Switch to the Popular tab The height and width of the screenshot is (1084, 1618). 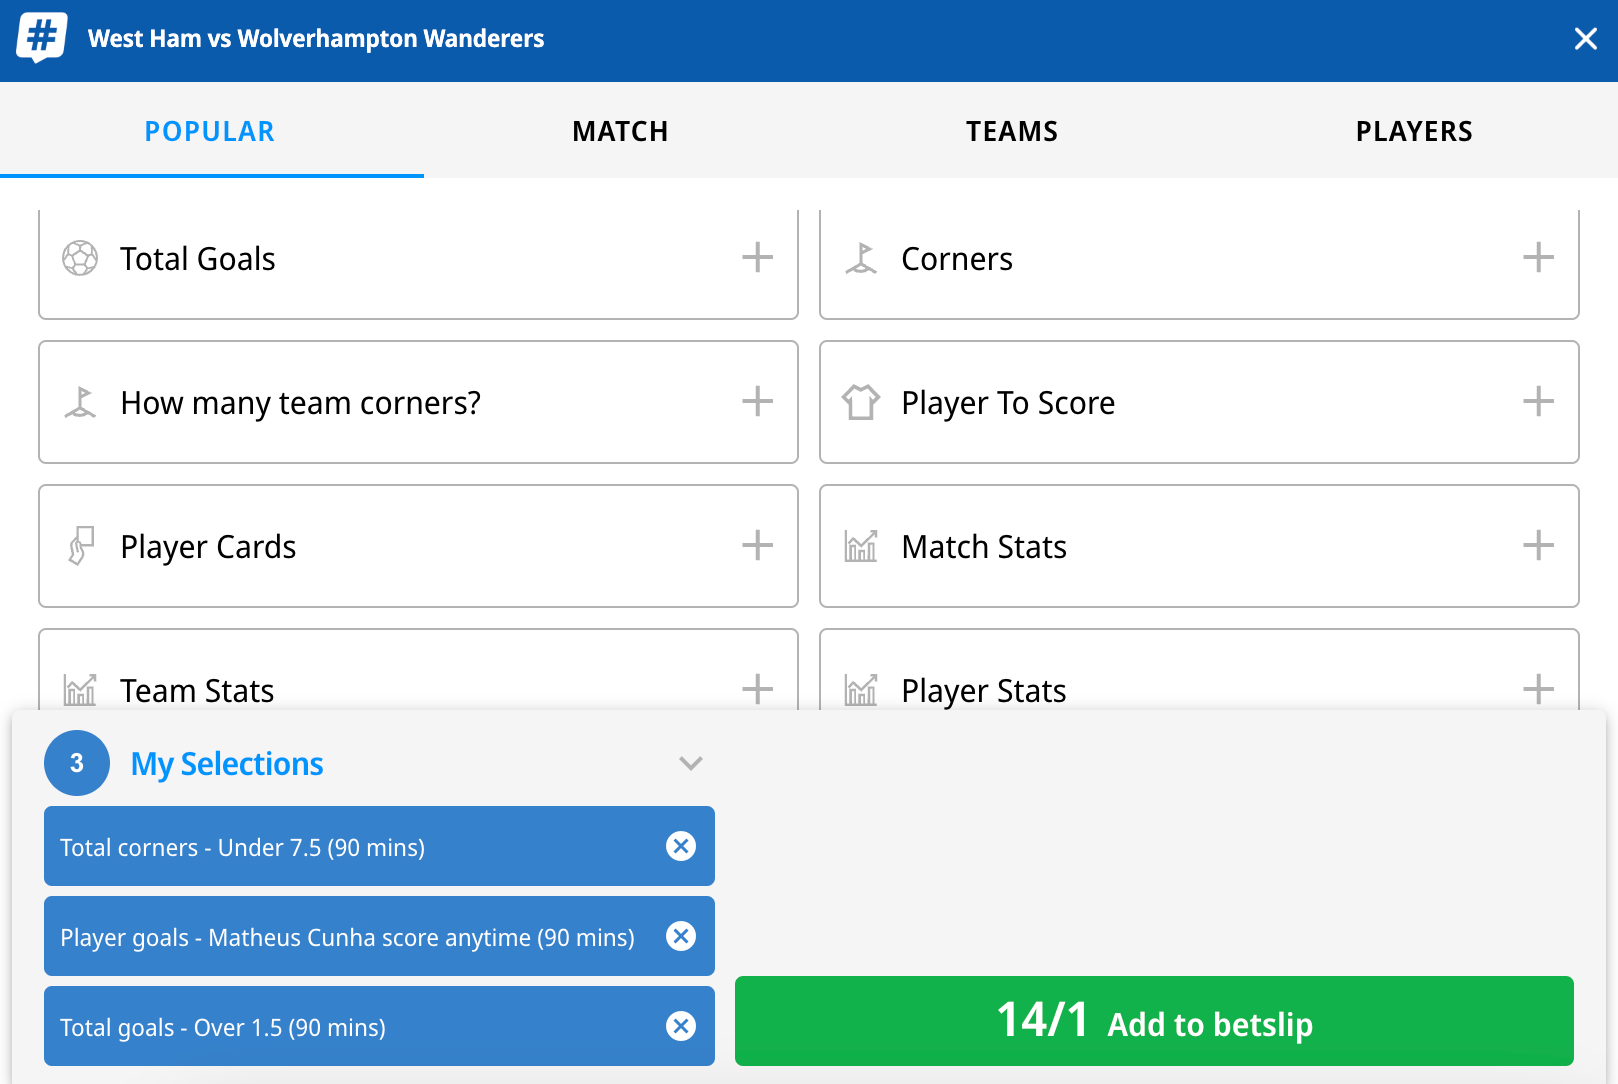(x=210, y=131)
